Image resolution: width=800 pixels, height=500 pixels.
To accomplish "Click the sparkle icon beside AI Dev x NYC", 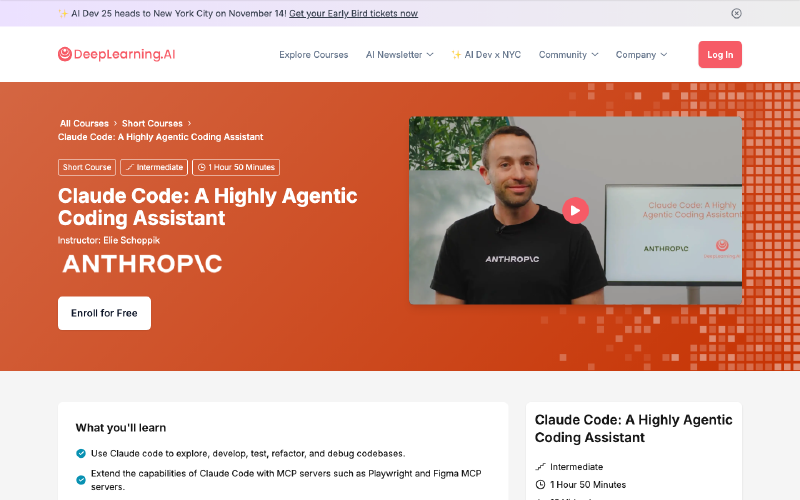I will [x=456, y=55].
